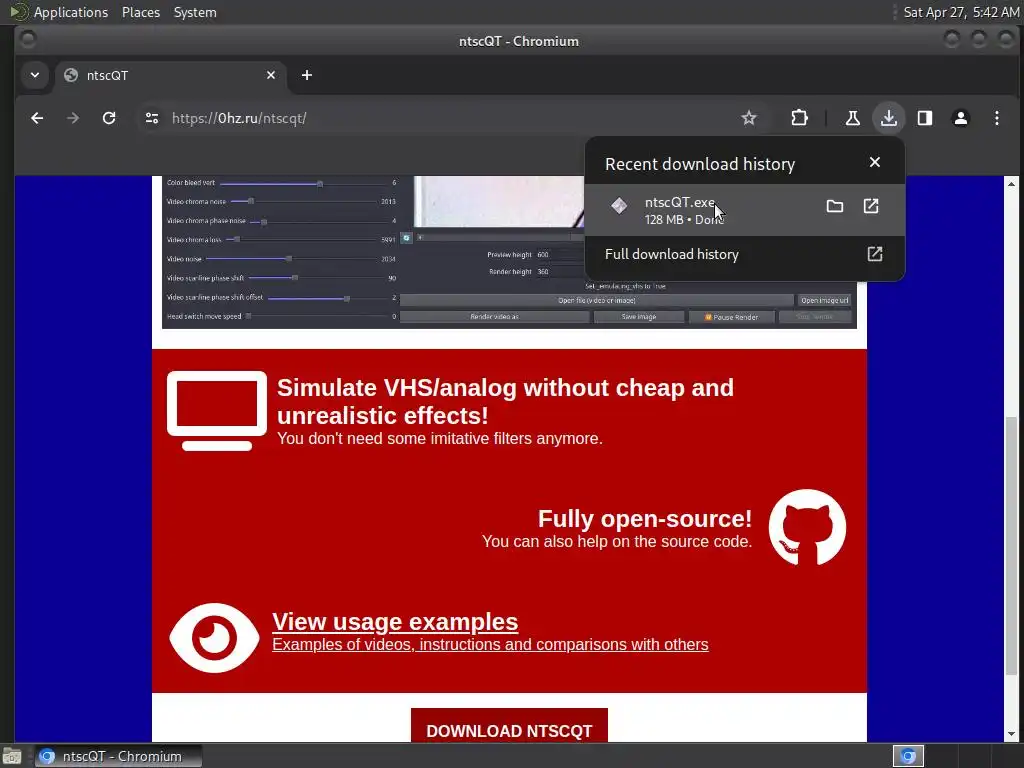Open ntscQT.exe with external link icon
Screen dimensions: 1024x768
pyautogui.click(x=871, y=206)
